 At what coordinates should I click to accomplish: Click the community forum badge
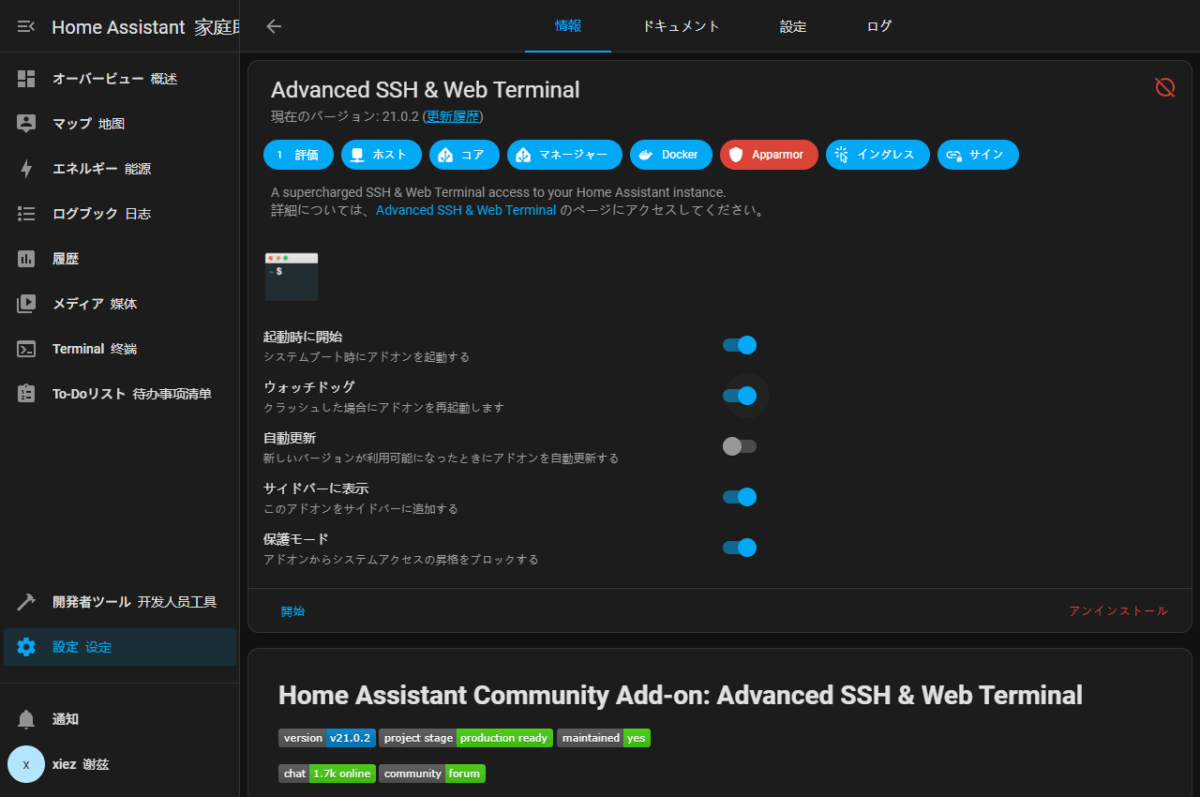pyautogui.click(x=432, y=773)
